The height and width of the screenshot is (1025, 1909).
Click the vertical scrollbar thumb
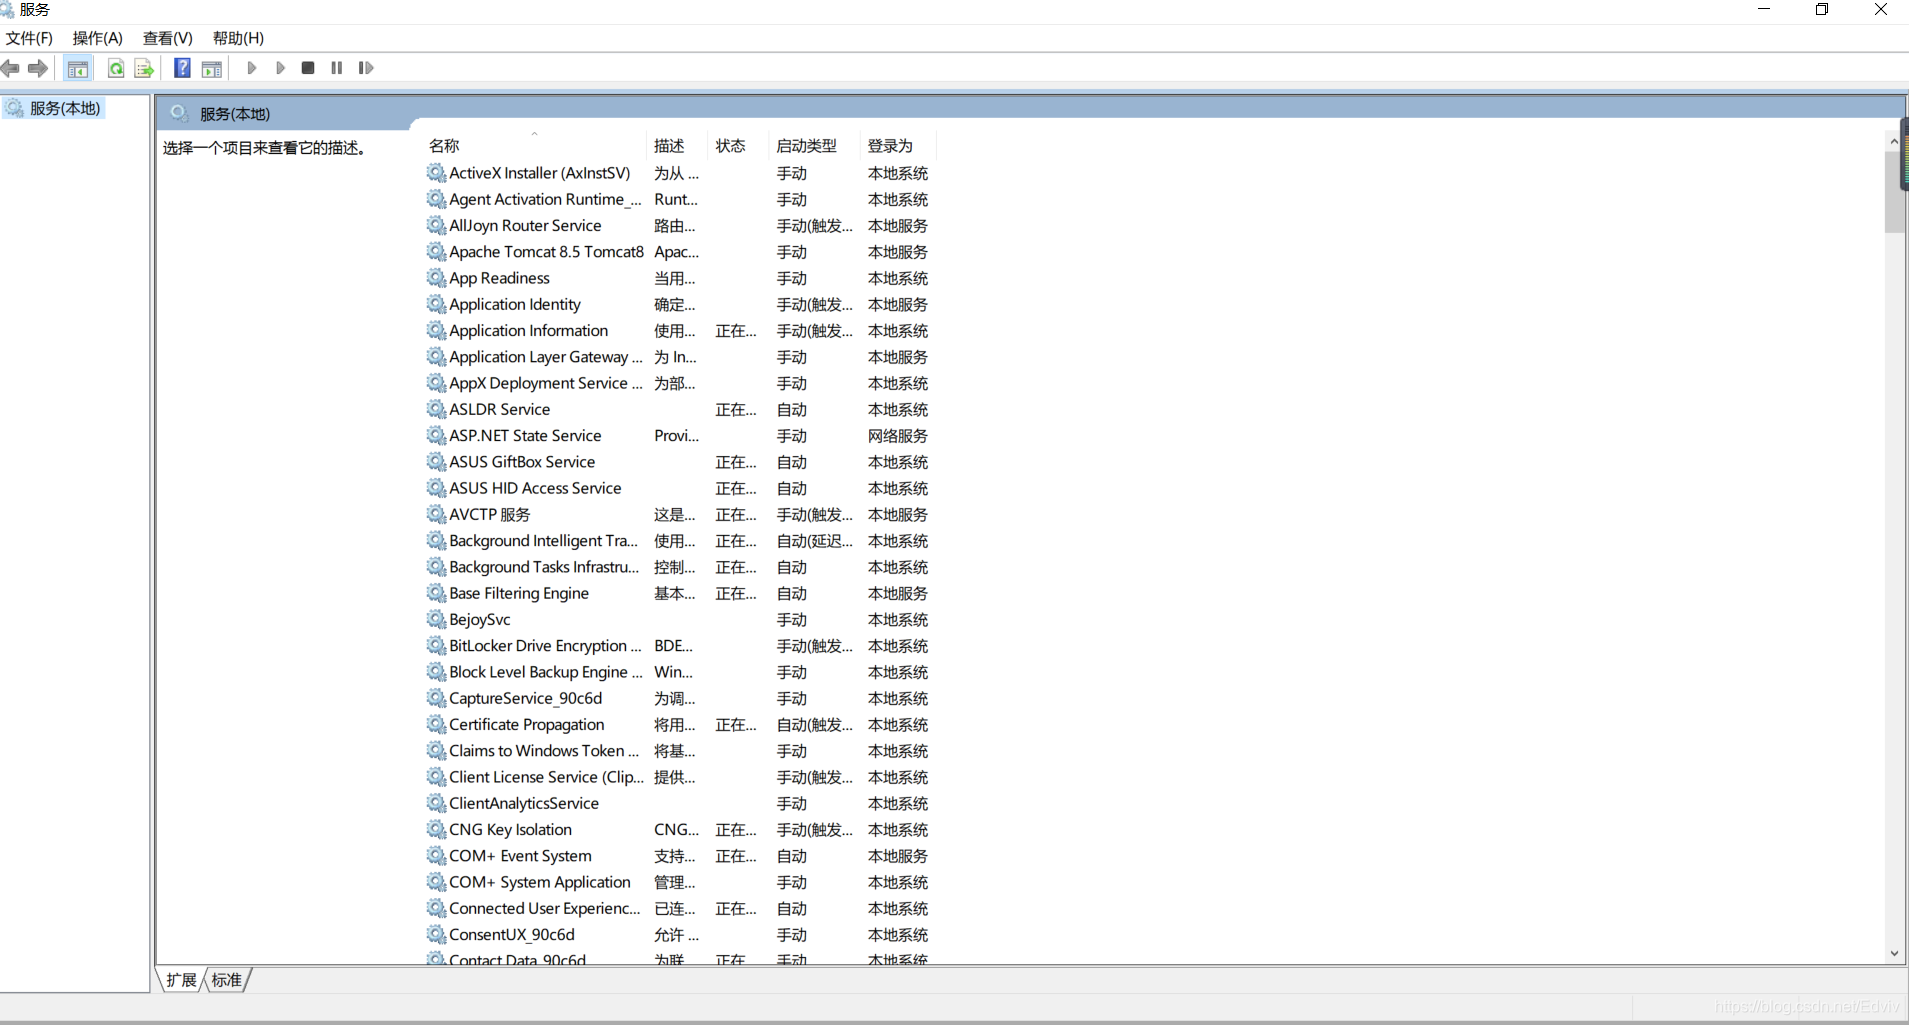point(1894,192)
